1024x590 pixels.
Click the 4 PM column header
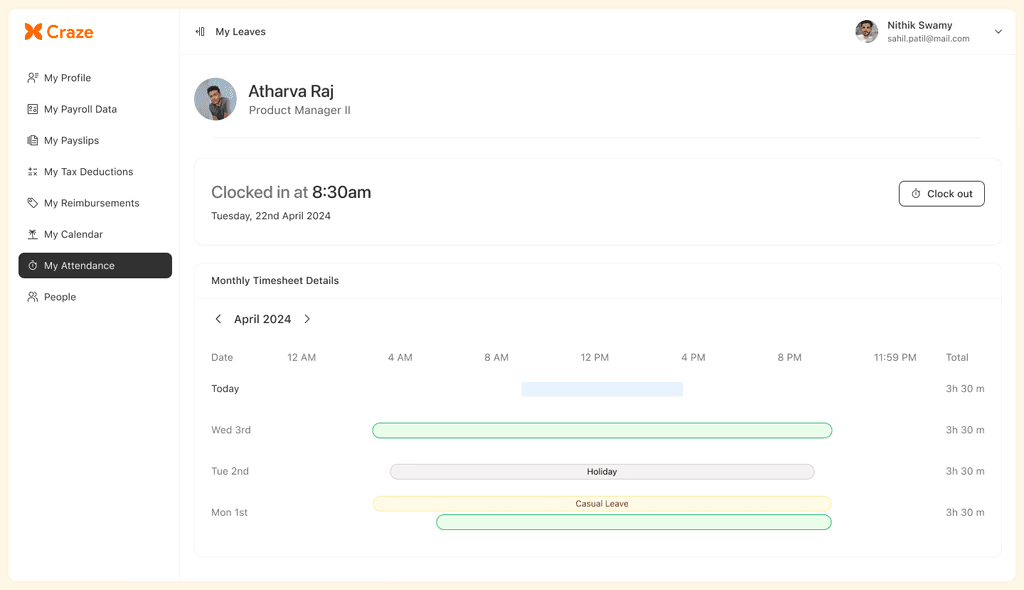tap(693, 357)
